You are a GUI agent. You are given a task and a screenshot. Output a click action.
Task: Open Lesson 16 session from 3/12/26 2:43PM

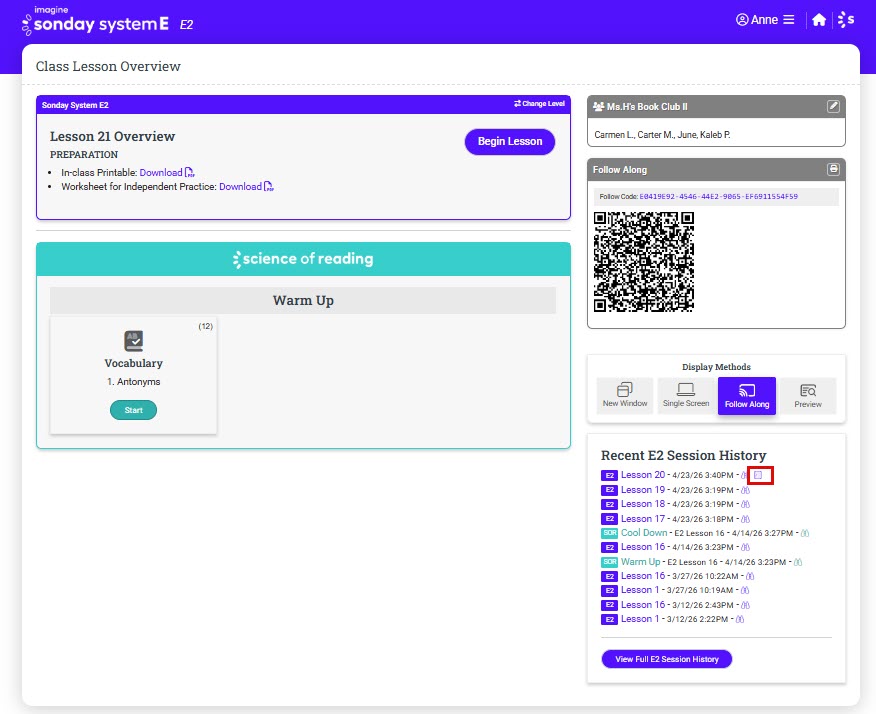click(x=643, y=605)
